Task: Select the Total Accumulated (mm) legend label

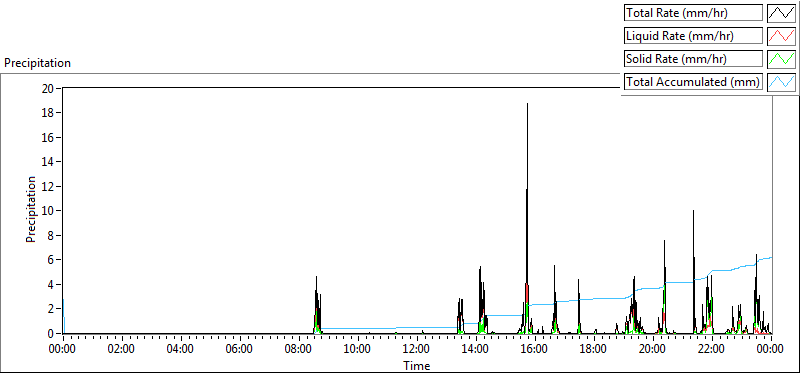Action: point(693,81)
